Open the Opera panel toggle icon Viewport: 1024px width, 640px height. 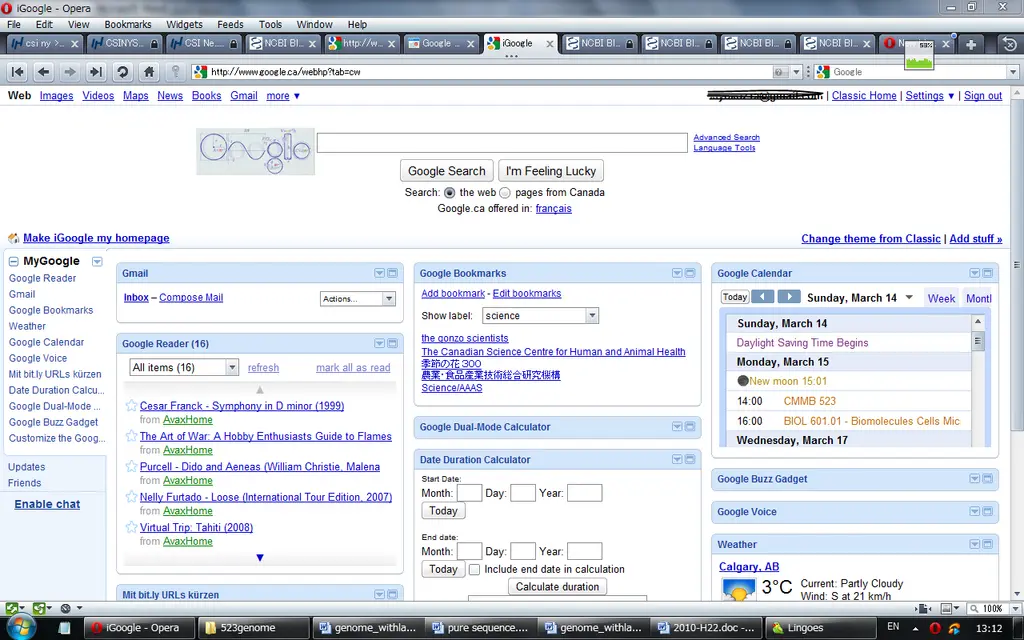(x=11, y=609)
